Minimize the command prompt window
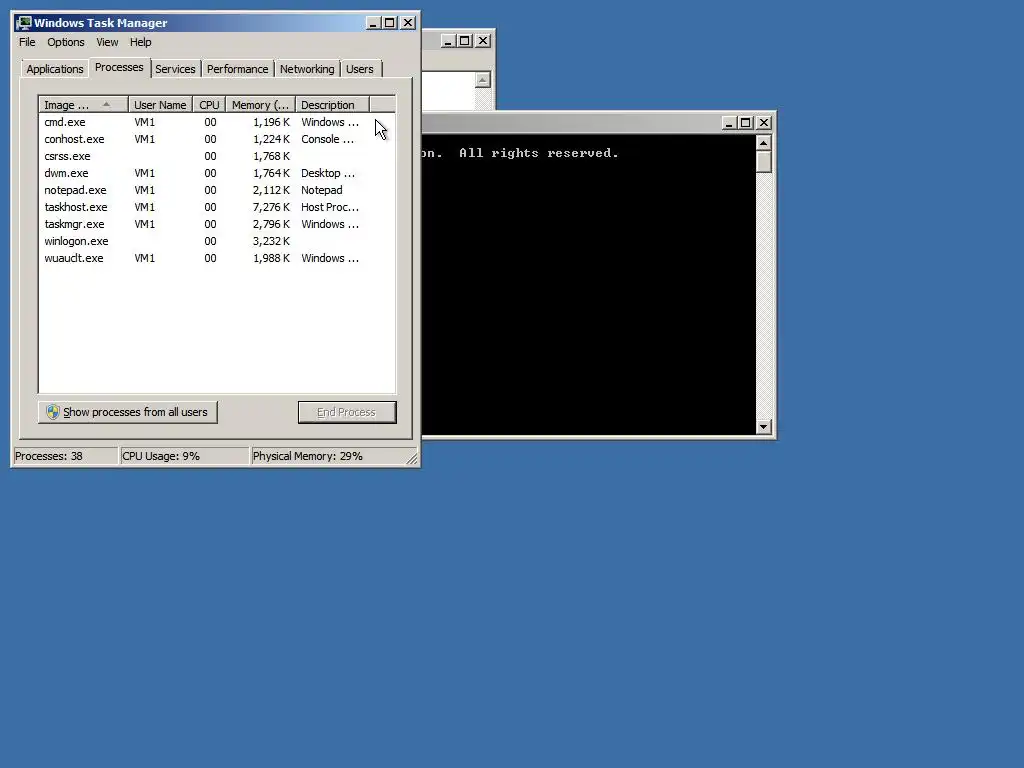Image resolution: width=1024 pixels, height=768 pixels. click(x=729, y=123)
